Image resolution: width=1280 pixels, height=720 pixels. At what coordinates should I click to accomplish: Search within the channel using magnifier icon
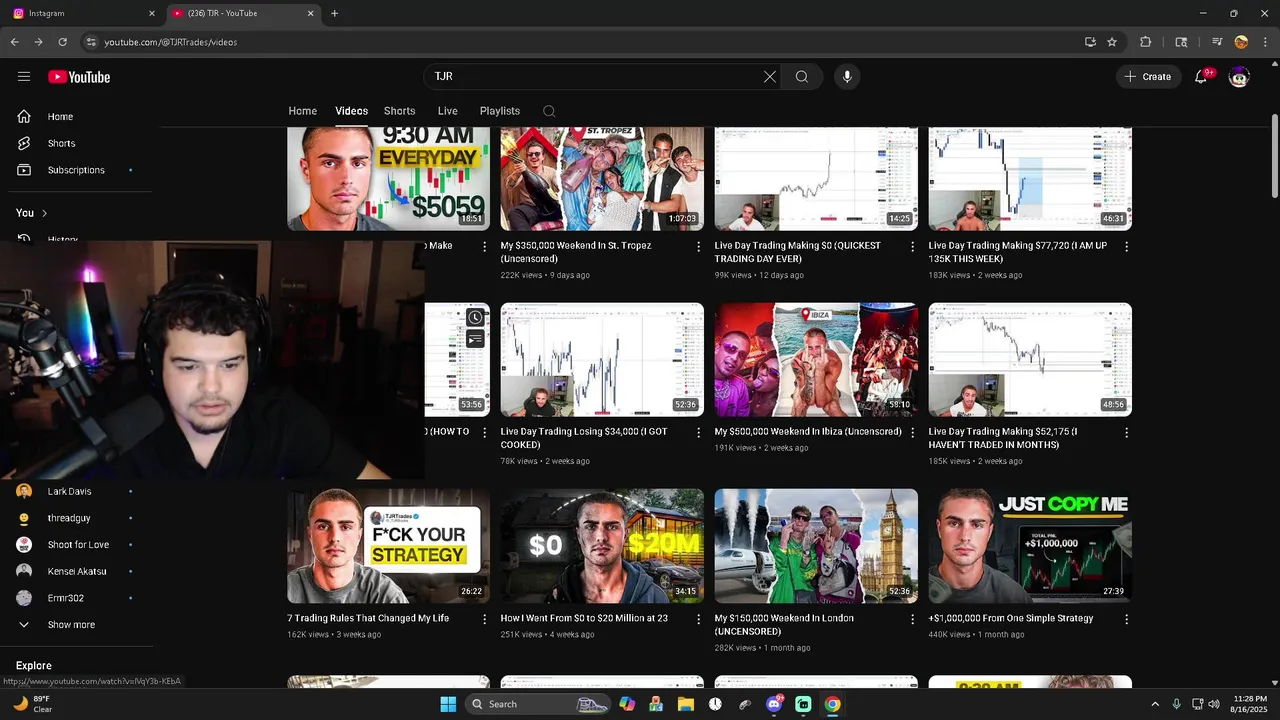[549, 111]
